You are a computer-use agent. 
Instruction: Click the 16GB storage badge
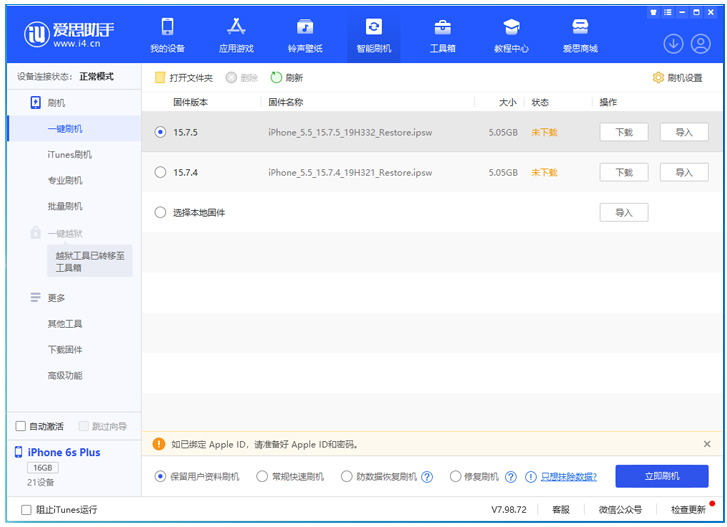[x=43, y=468]
